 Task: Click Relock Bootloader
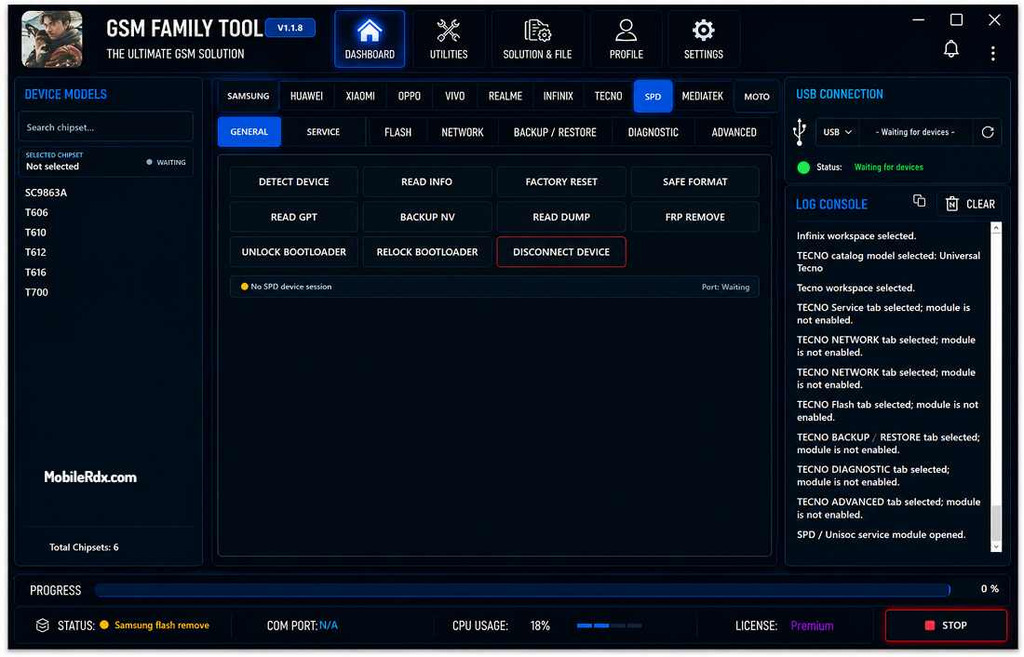(x=426, y=252)
